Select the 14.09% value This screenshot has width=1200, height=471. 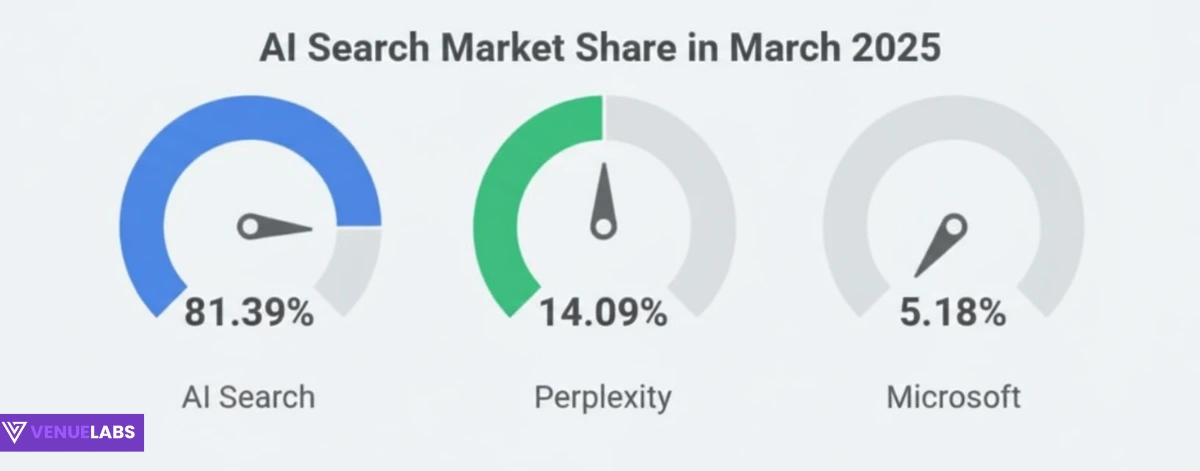603,312
